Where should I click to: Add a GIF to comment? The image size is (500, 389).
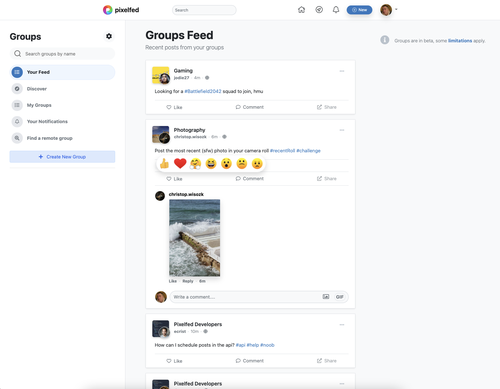(340, 297)
